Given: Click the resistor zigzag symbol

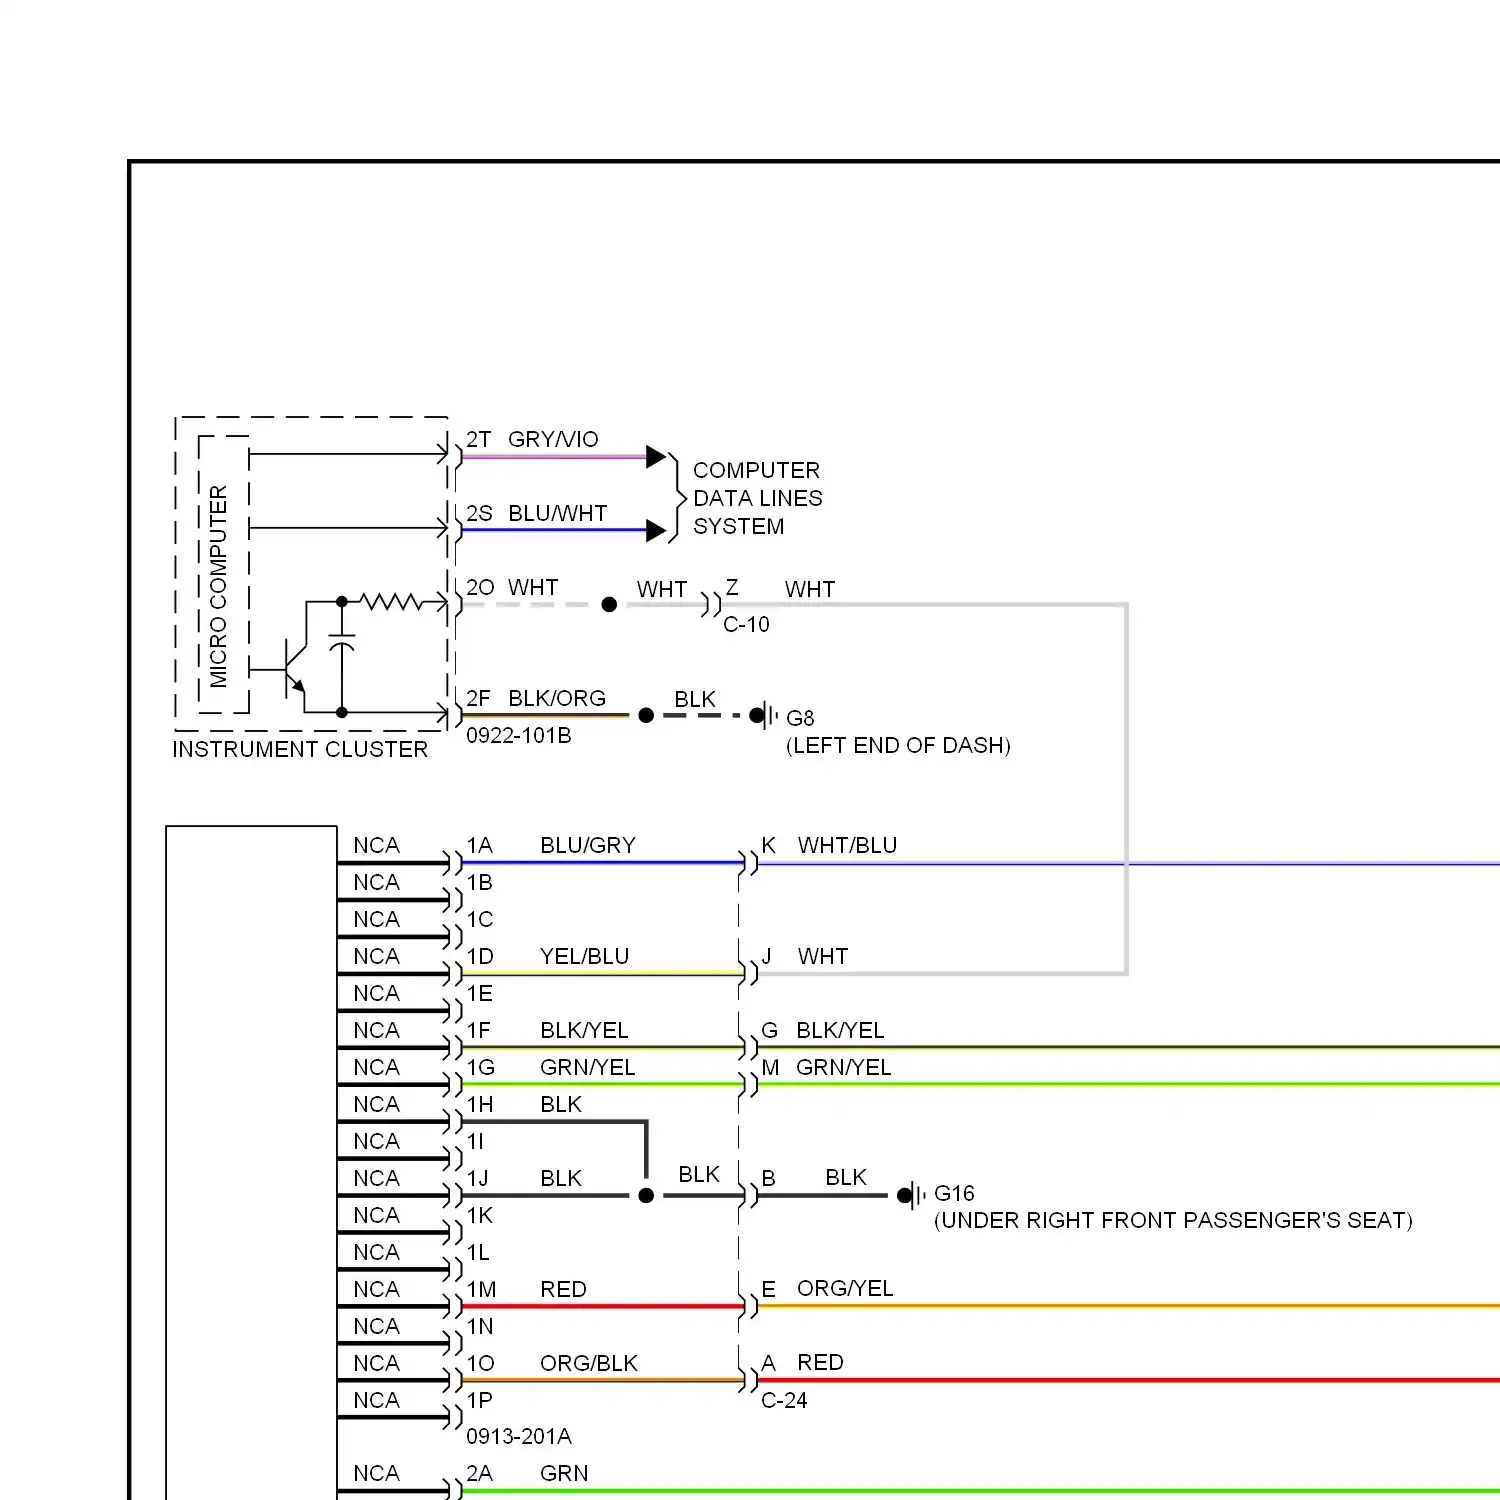Looking at the screenshot, I should 391,601.
